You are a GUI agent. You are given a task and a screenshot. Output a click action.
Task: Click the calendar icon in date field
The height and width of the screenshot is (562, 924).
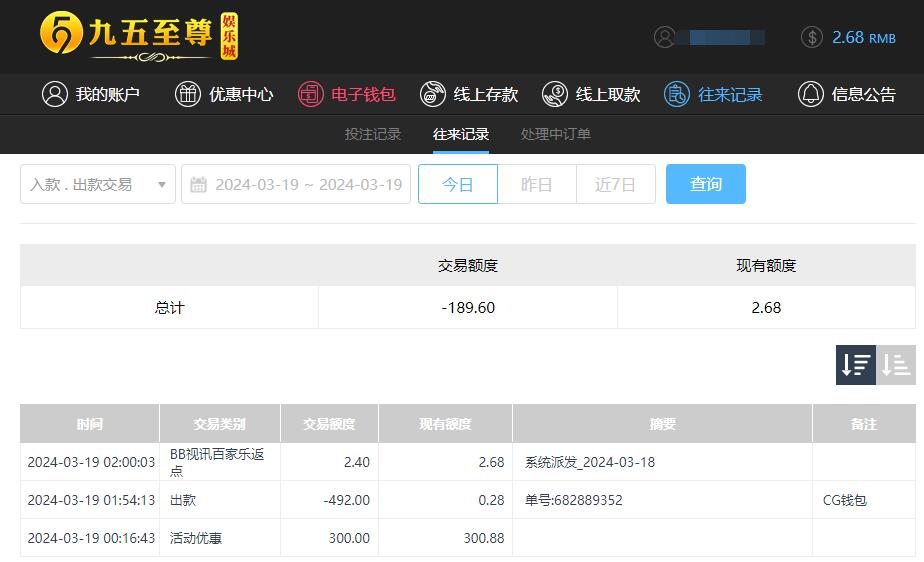[x=199, y=184]
